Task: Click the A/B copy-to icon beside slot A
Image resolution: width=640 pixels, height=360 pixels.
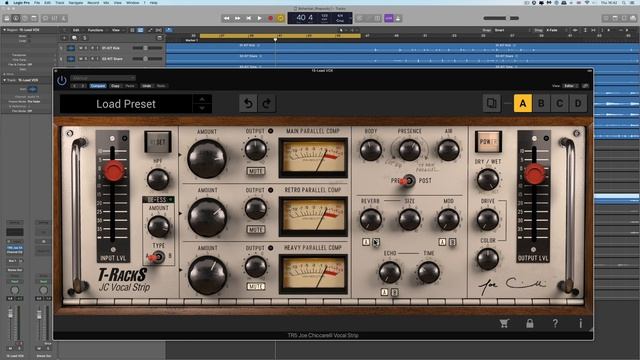Action: click(492, 103)
